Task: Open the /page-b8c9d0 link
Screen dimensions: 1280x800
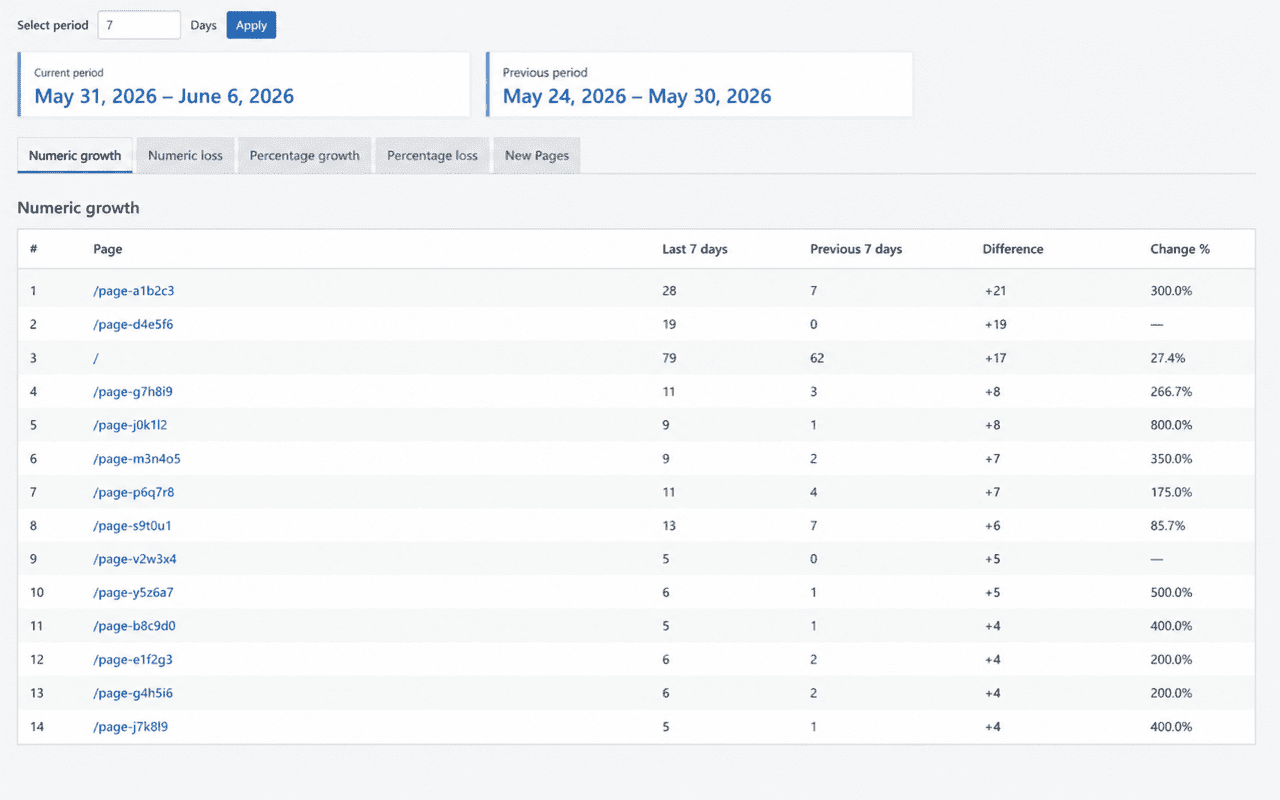Action: tap(135, 626)
